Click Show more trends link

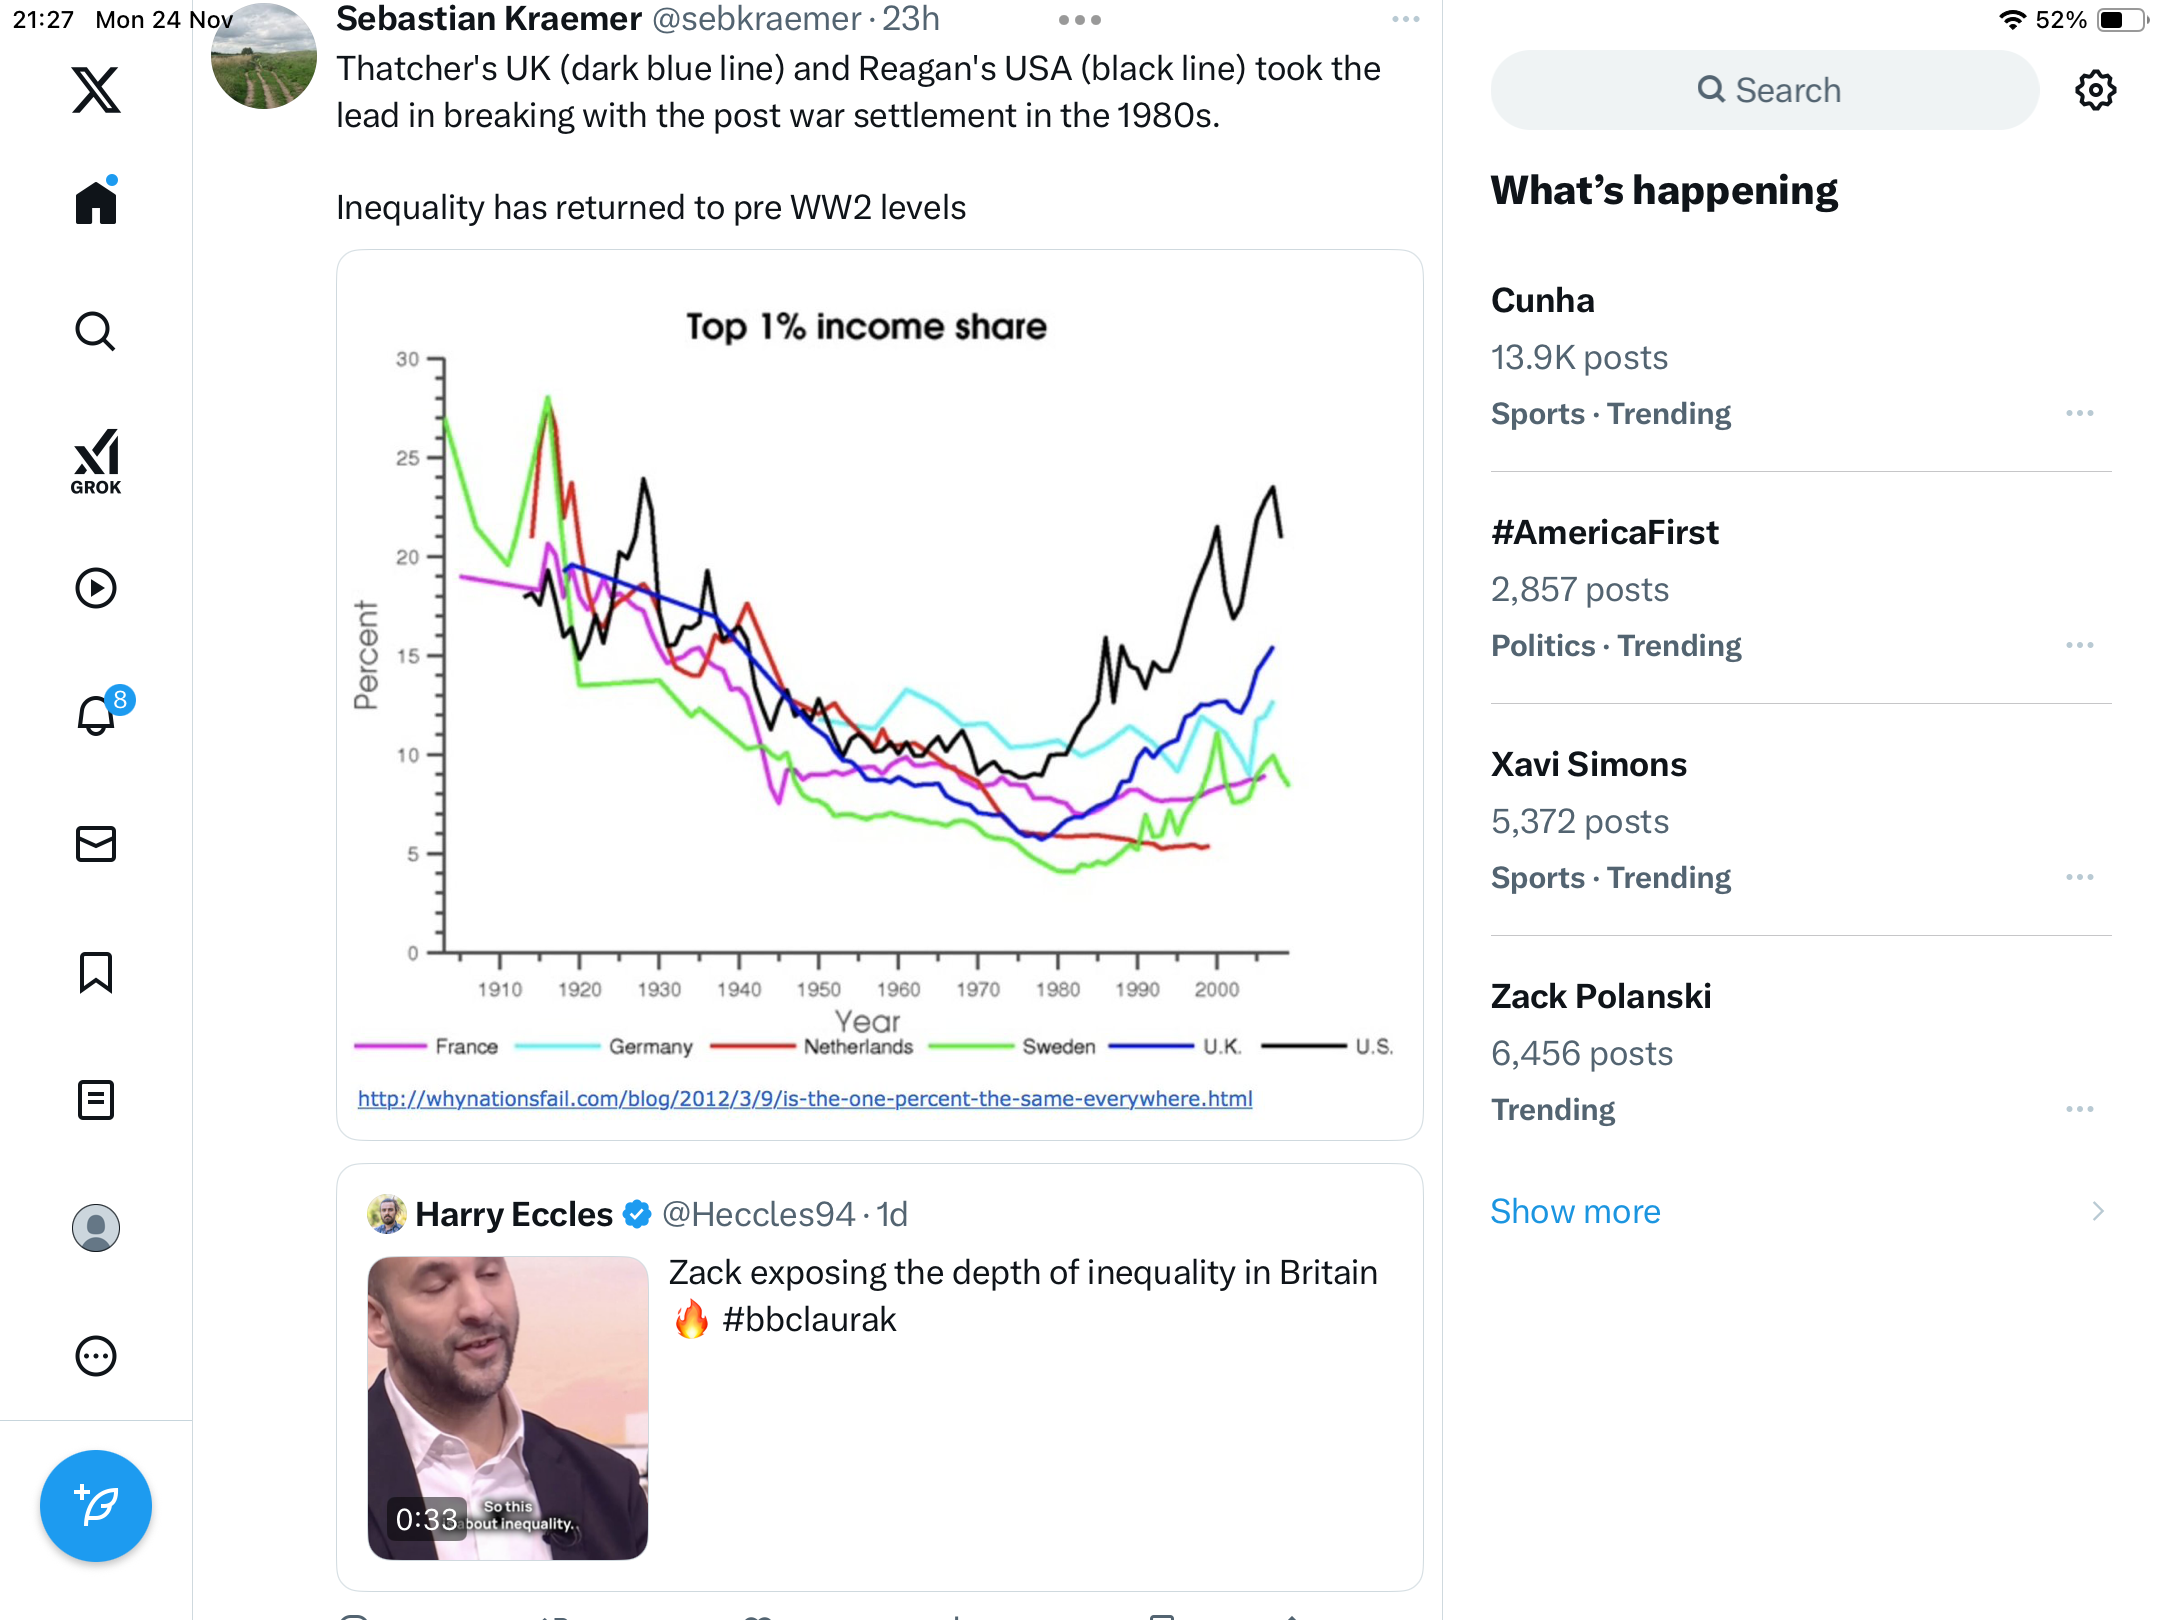click(x=1575, y=1211)
